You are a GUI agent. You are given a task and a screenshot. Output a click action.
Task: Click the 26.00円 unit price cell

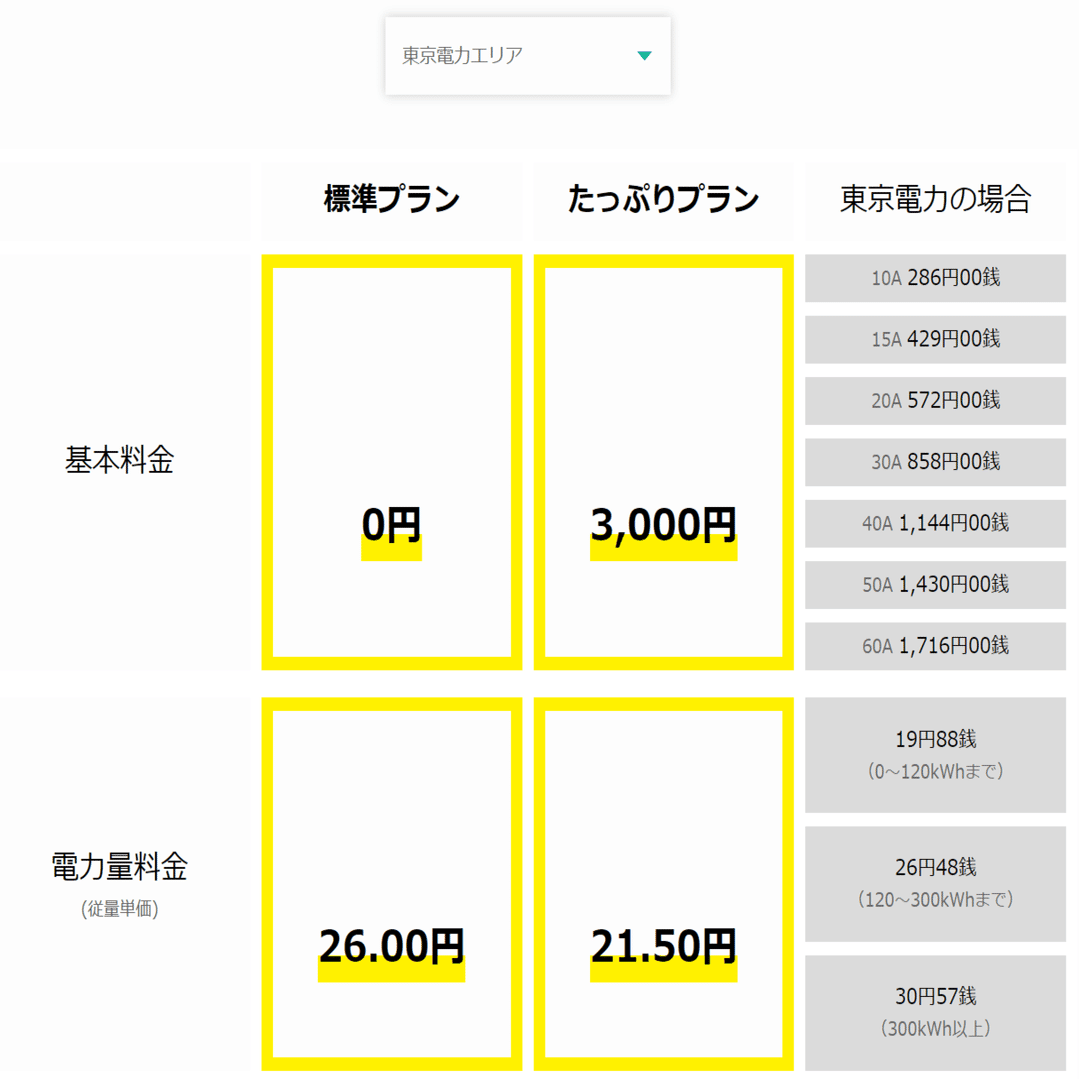pos(391,948)
